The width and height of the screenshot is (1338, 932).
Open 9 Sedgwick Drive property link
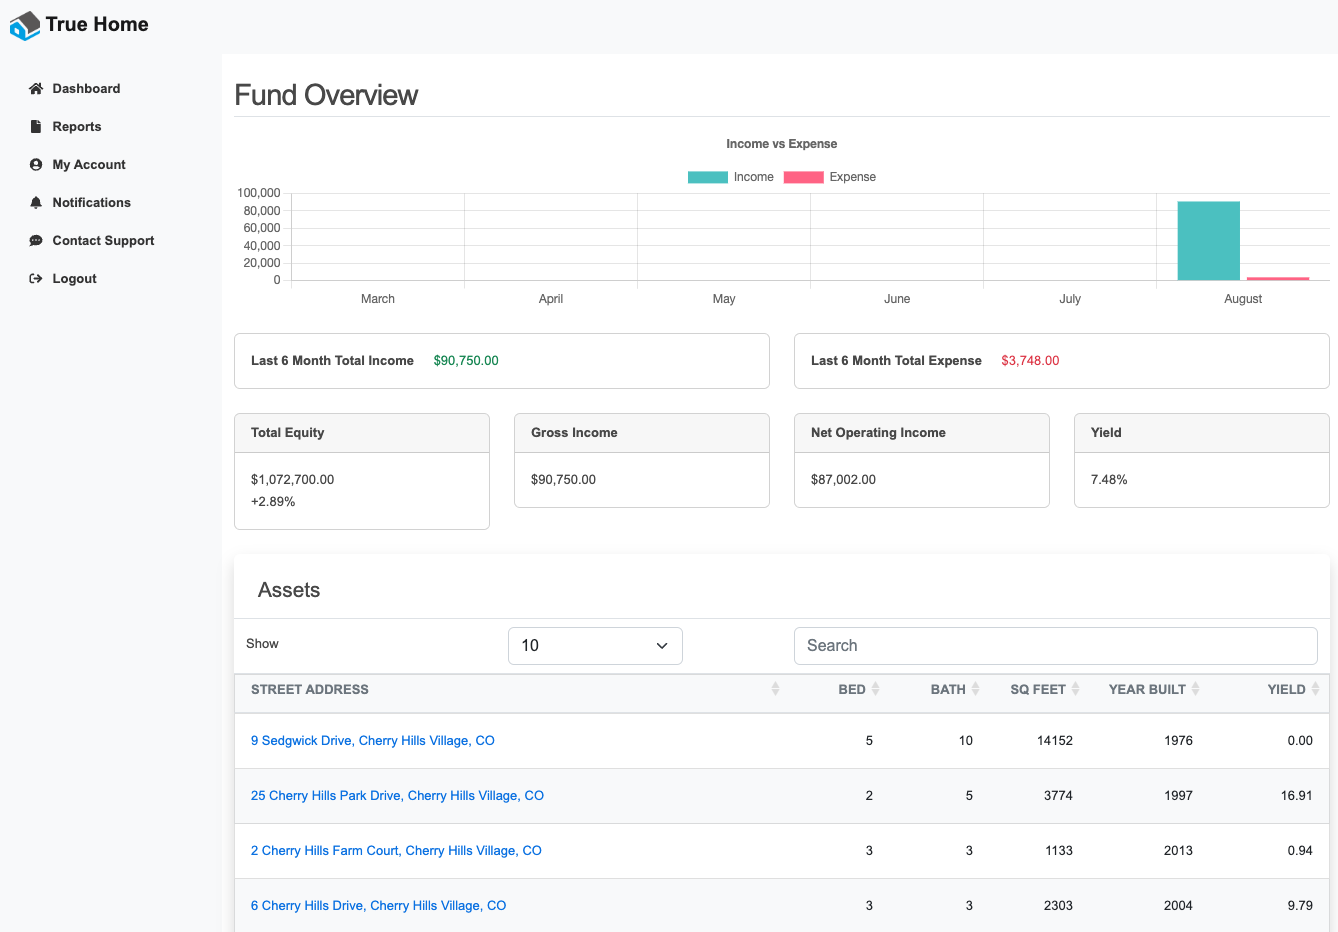click(372, 741)
